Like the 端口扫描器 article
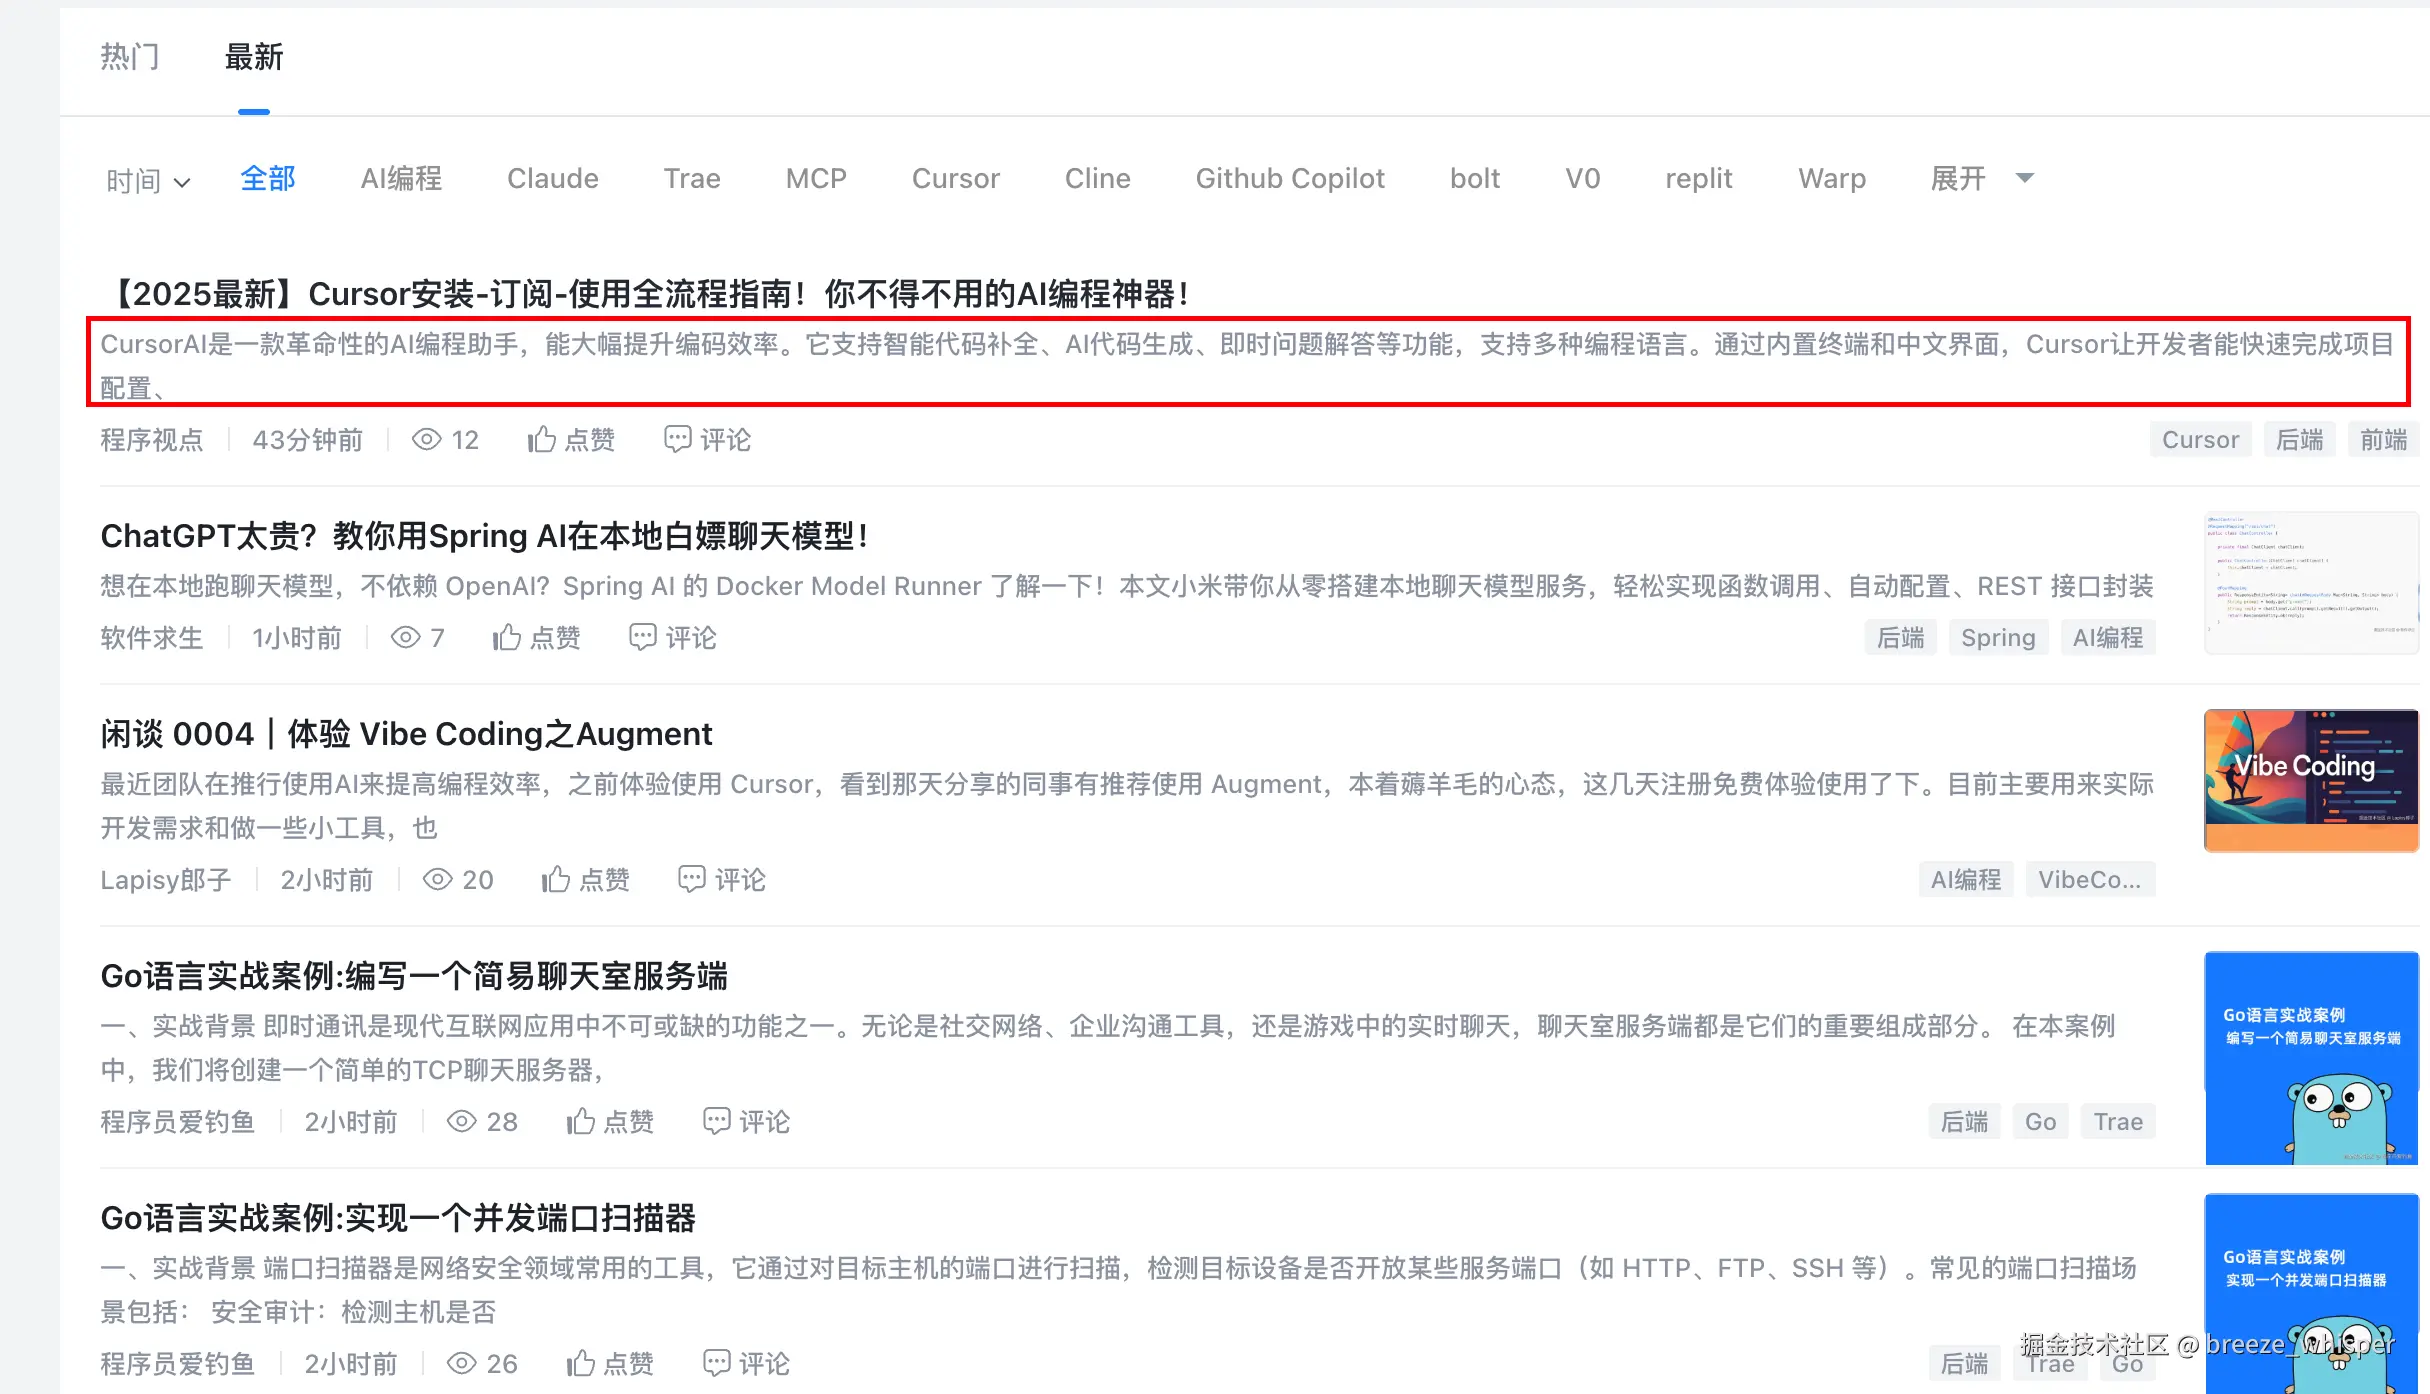This screenshot has height=1394, width=2430. [611, 1363]
